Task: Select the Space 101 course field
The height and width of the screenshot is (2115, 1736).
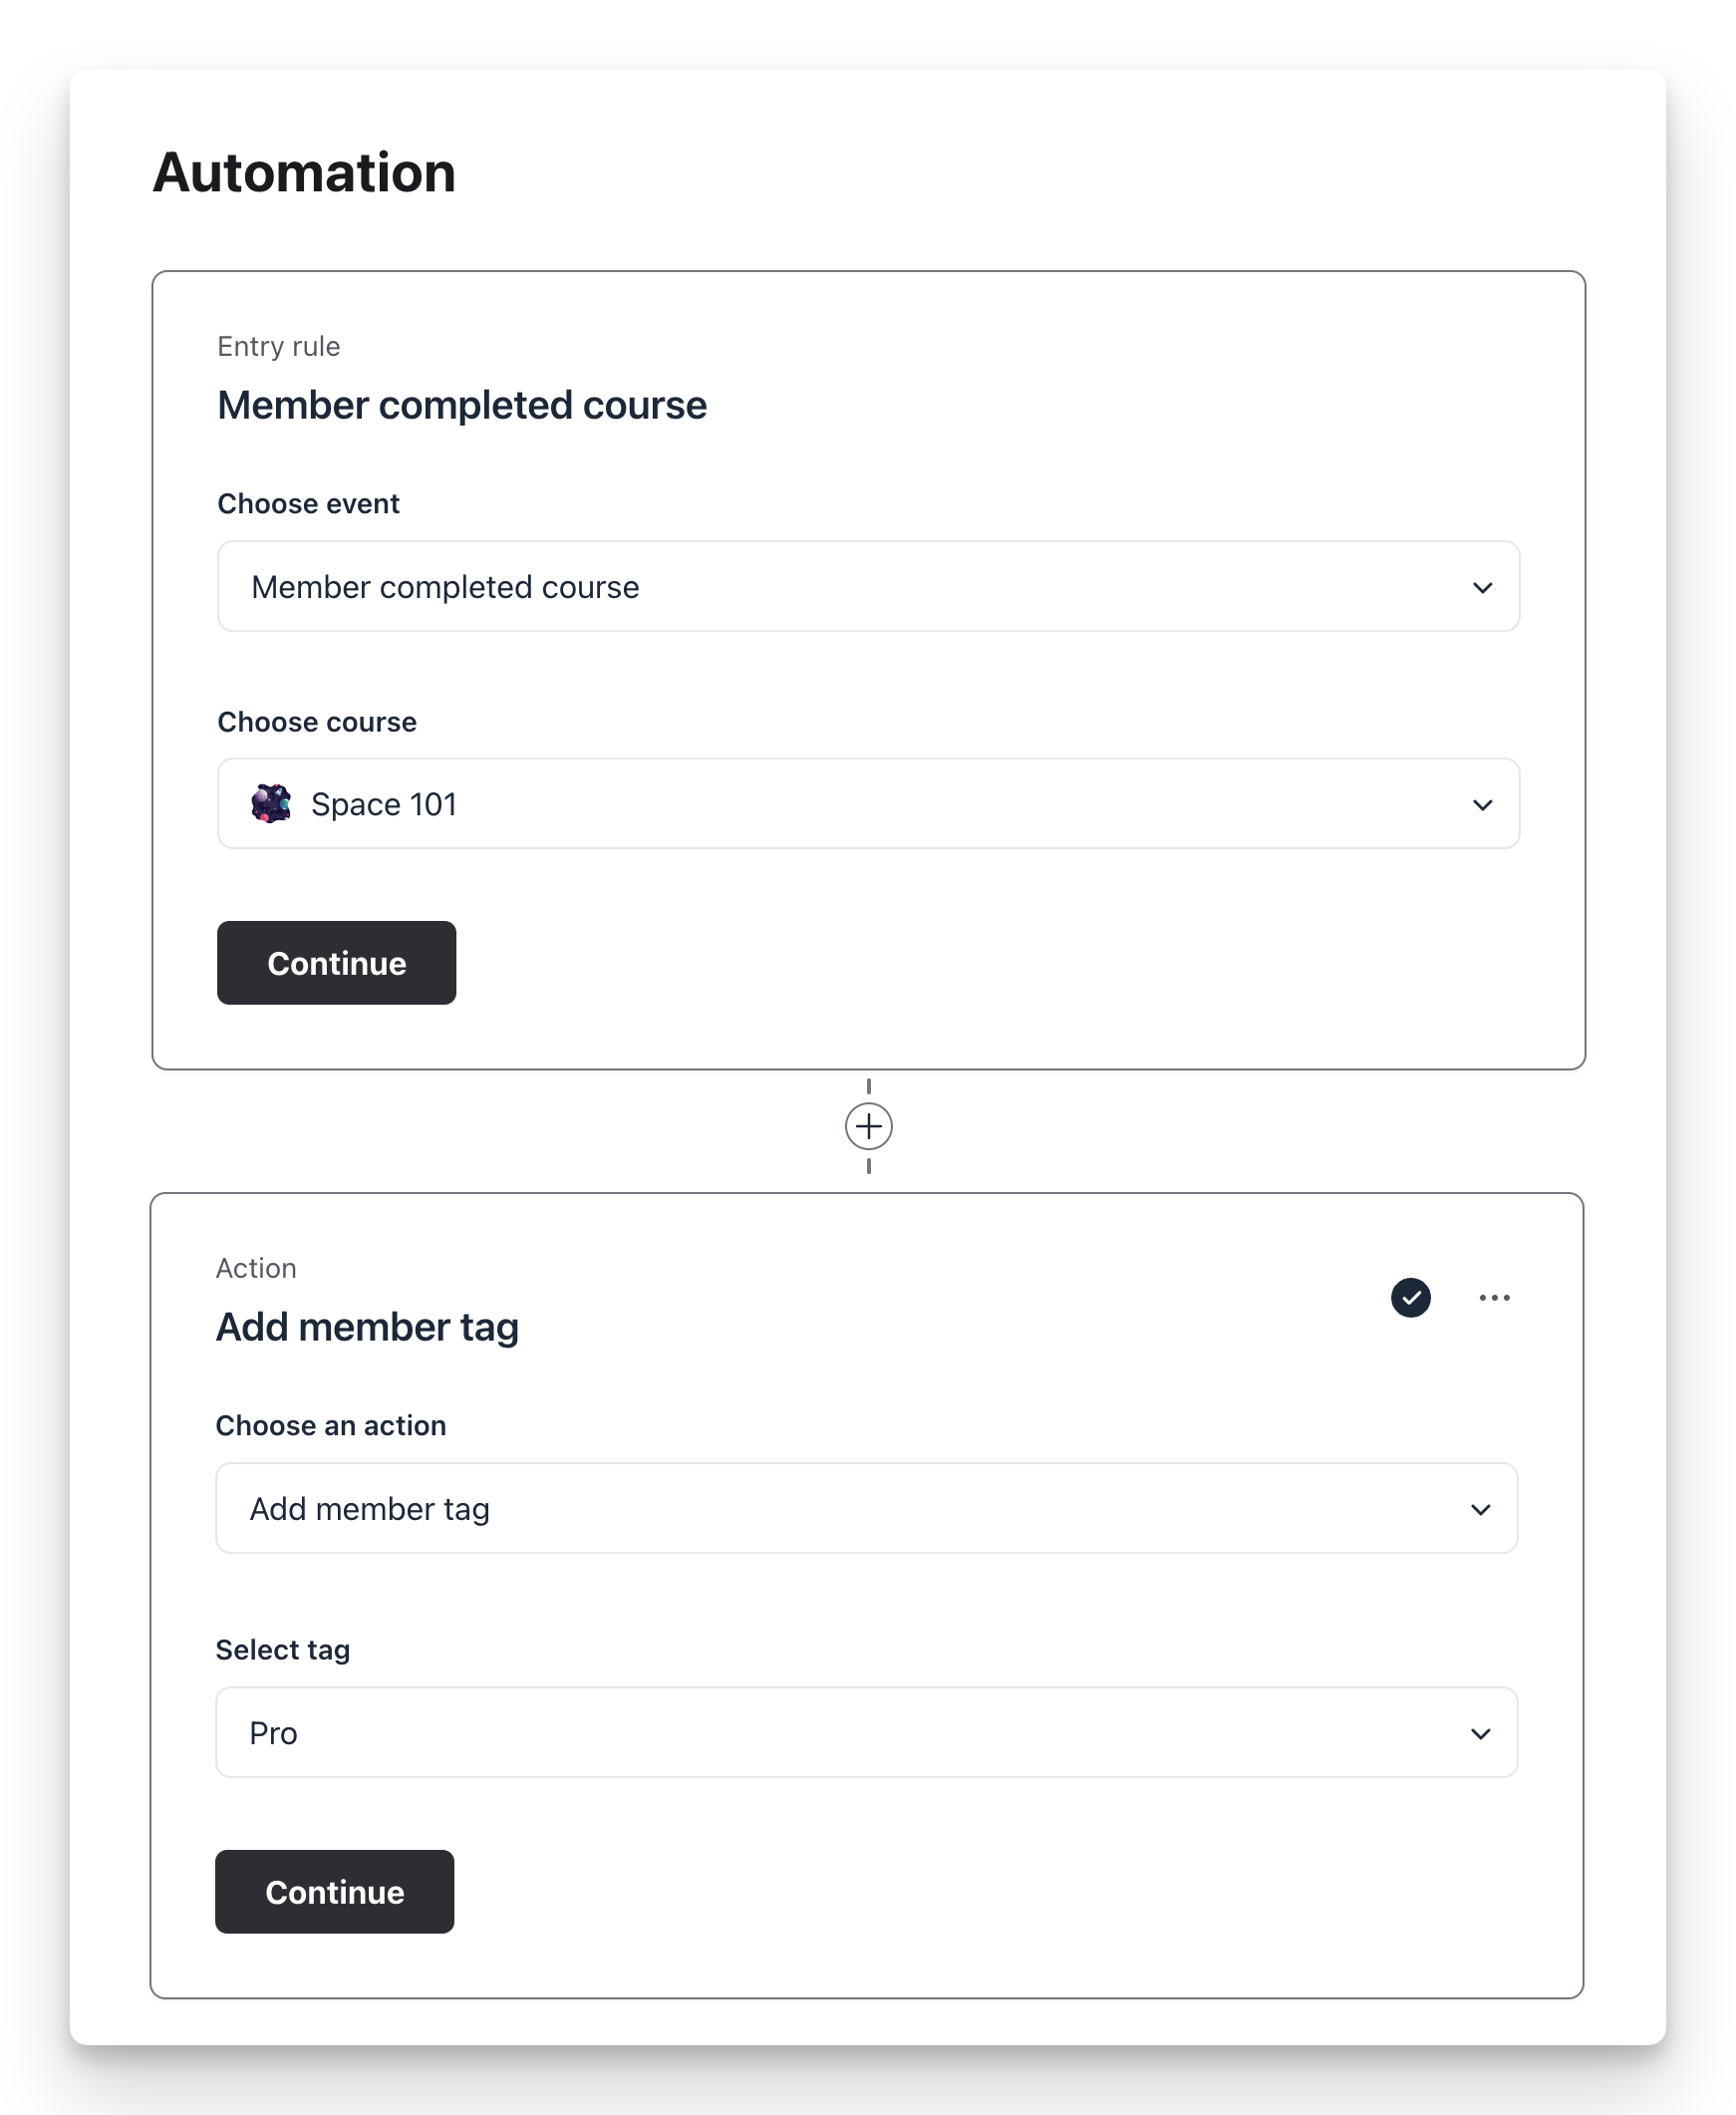Action: 868,803
